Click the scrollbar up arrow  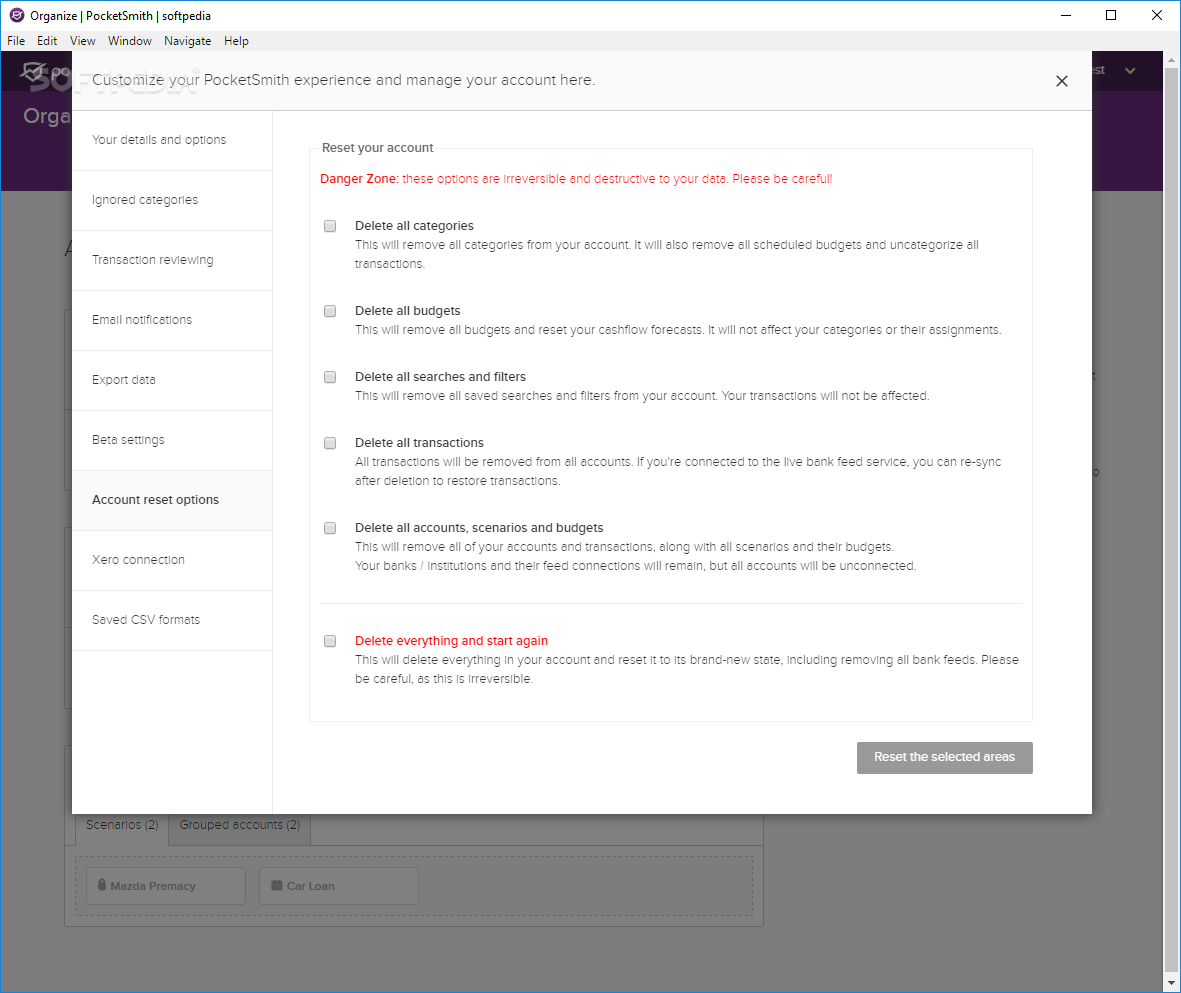click(1171, 60)
